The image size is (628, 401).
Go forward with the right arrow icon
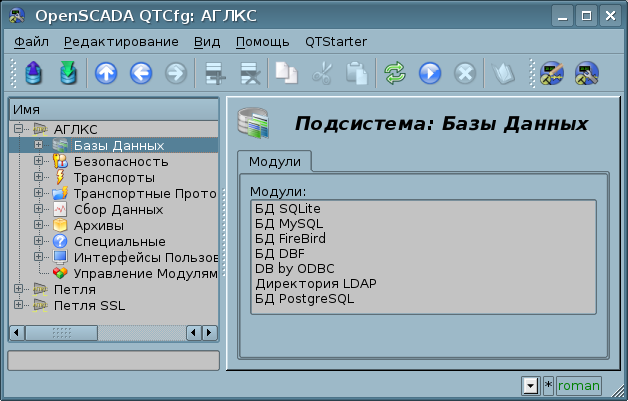[176, 73]
